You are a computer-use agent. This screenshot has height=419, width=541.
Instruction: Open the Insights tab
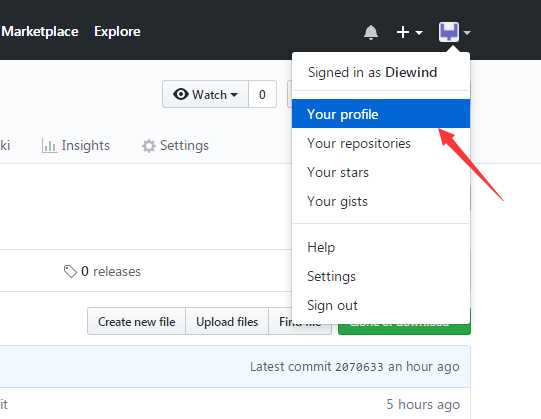click(x=76, y=146)
